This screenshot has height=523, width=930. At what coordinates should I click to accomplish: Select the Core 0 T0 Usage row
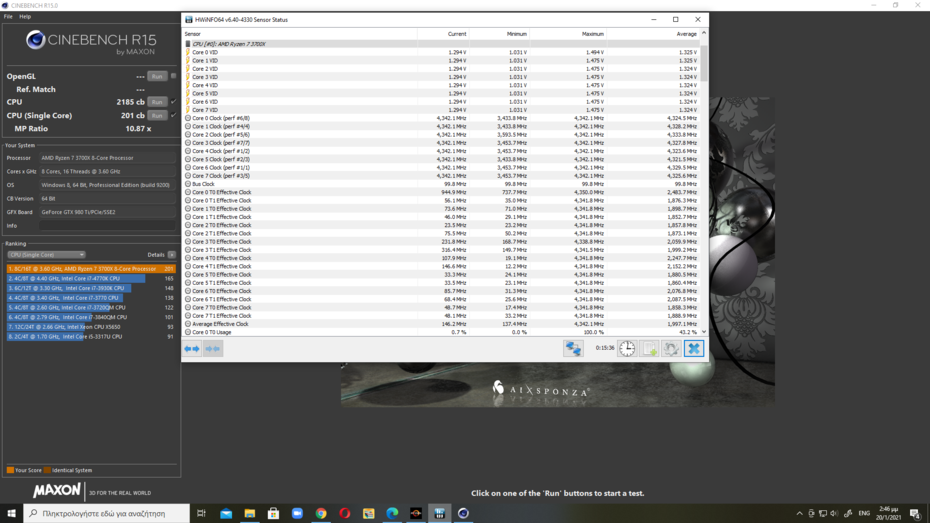coord(442,332)
